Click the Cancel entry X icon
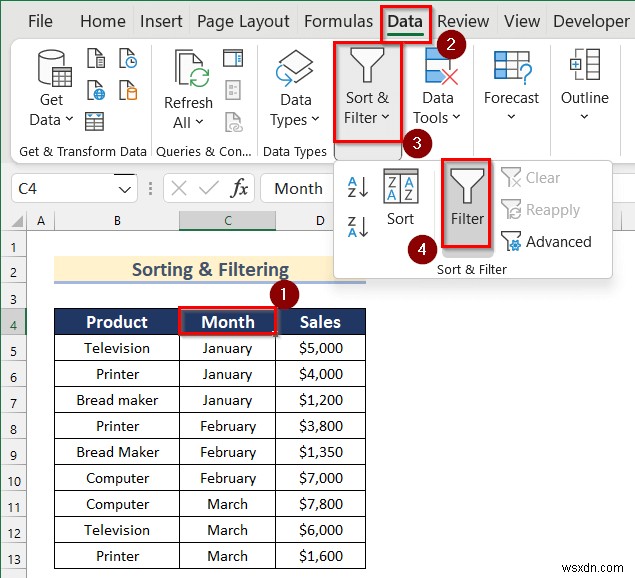 (179, 188)
